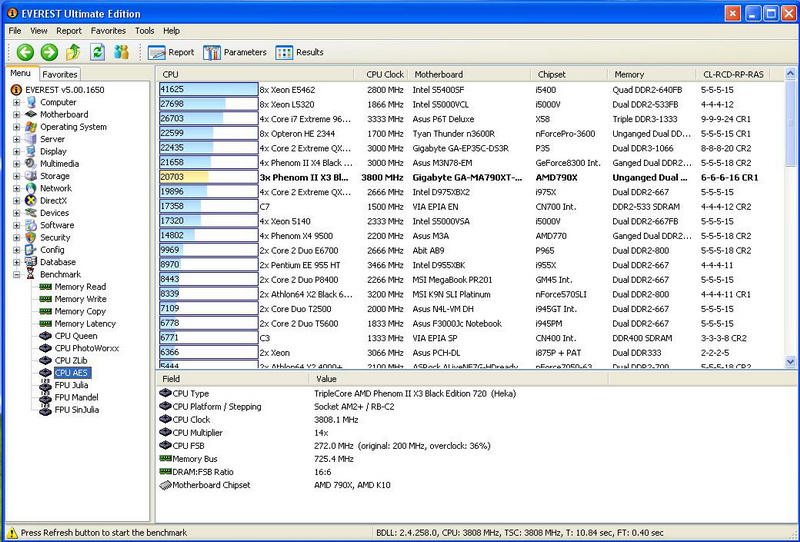Viewport: 800px width, 542px height.
Task: Open the Report menu
Action: coord(69,31)
